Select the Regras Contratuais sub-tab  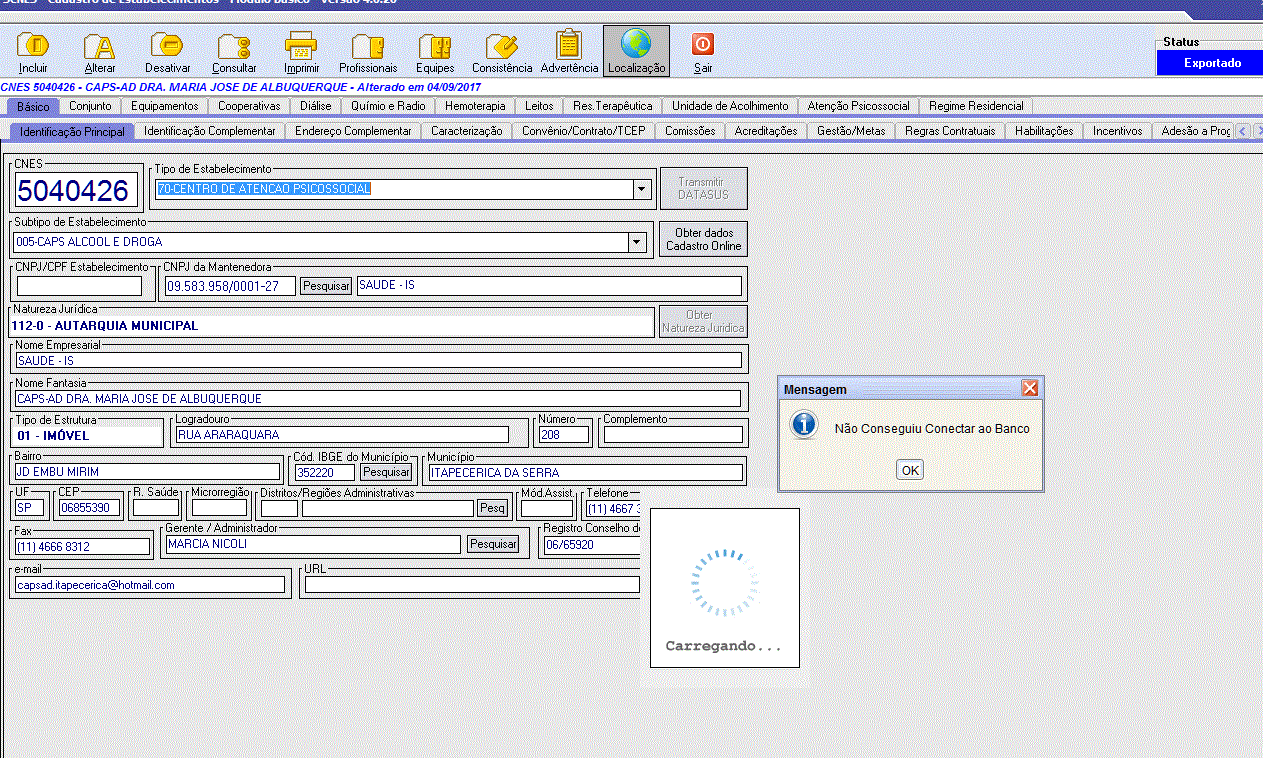click(950, 131)
